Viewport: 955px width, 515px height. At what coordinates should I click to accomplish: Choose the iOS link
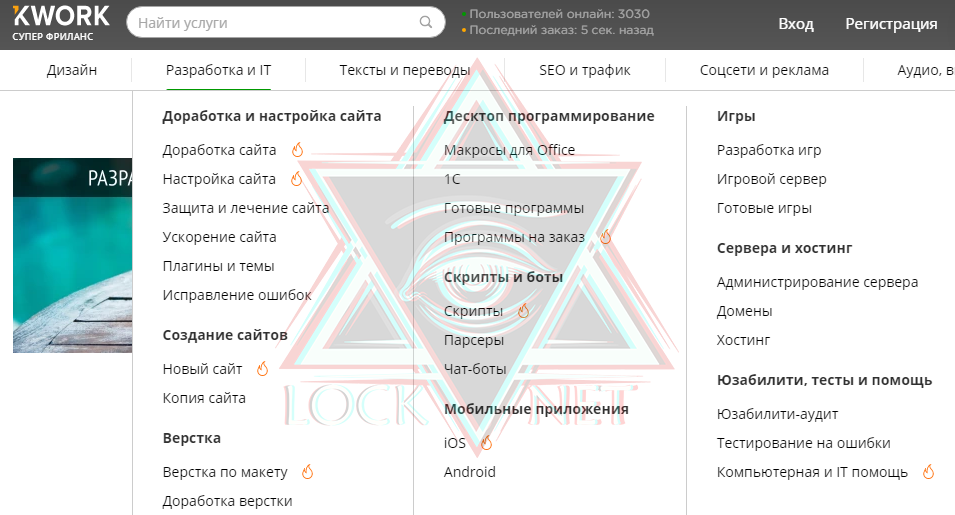(x=455, y=443)
